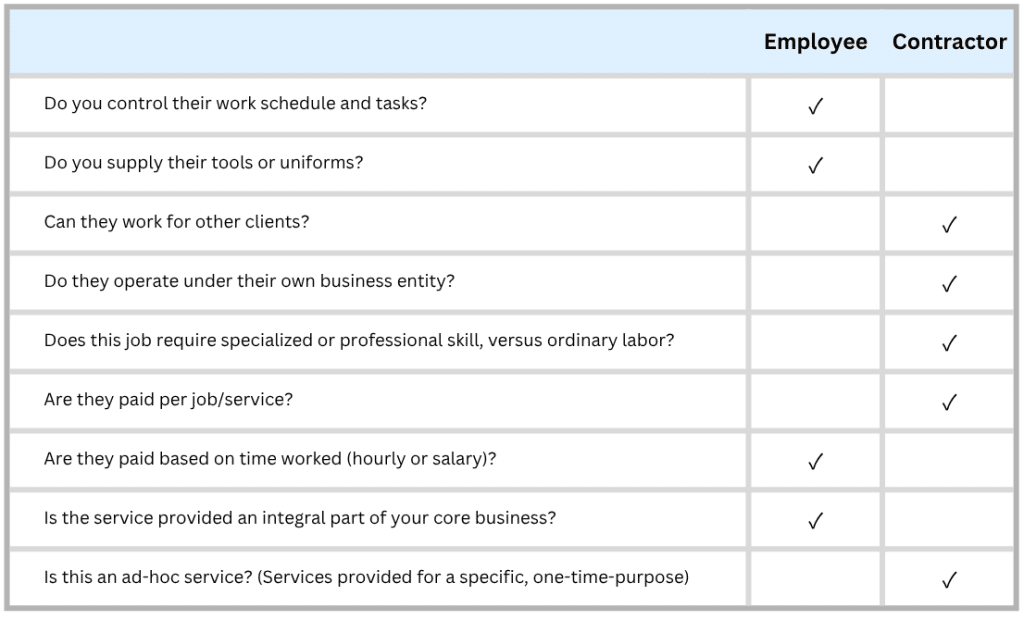Click the Employee checkmark for integral core business
The height and width of the screenshot is (620, 1024).
(x=815, y=521)
